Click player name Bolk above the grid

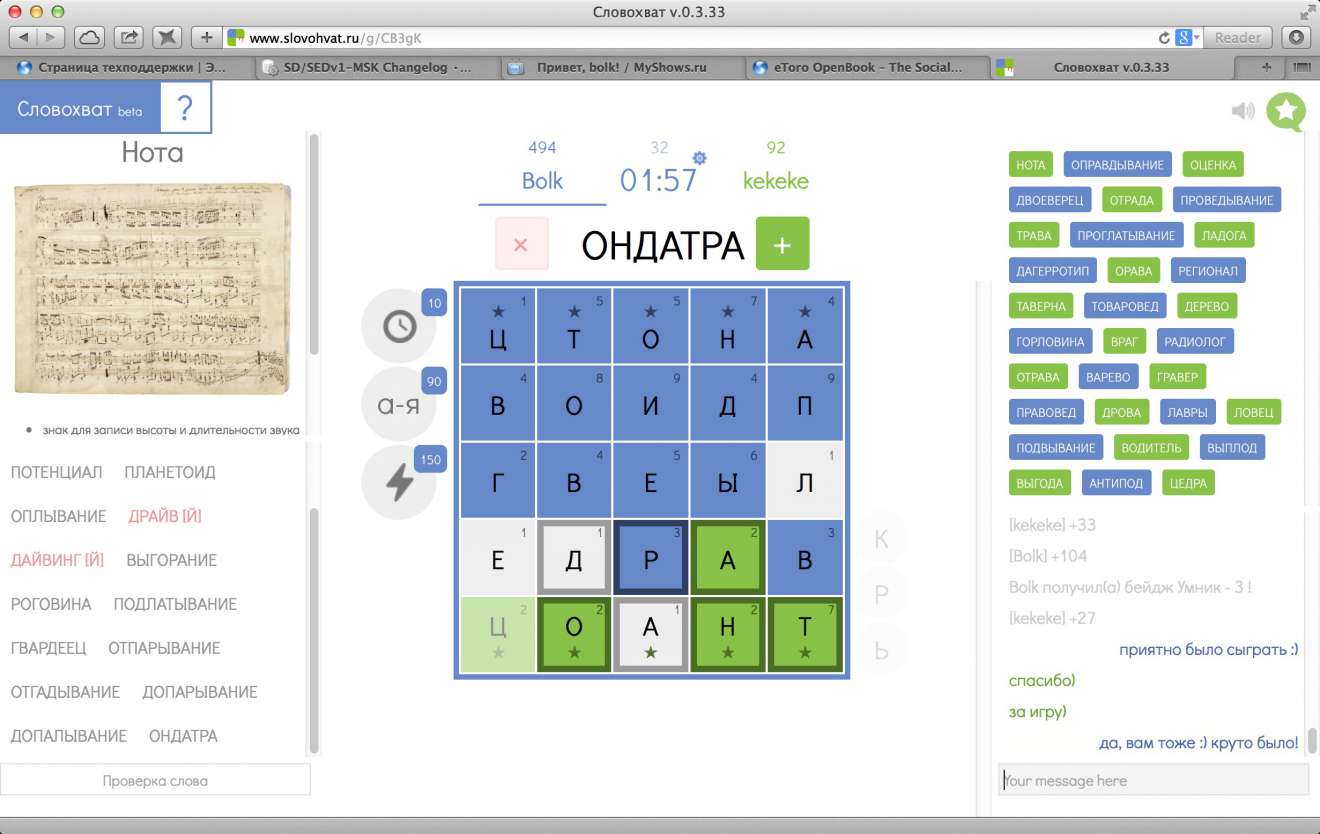coord(542,181)
